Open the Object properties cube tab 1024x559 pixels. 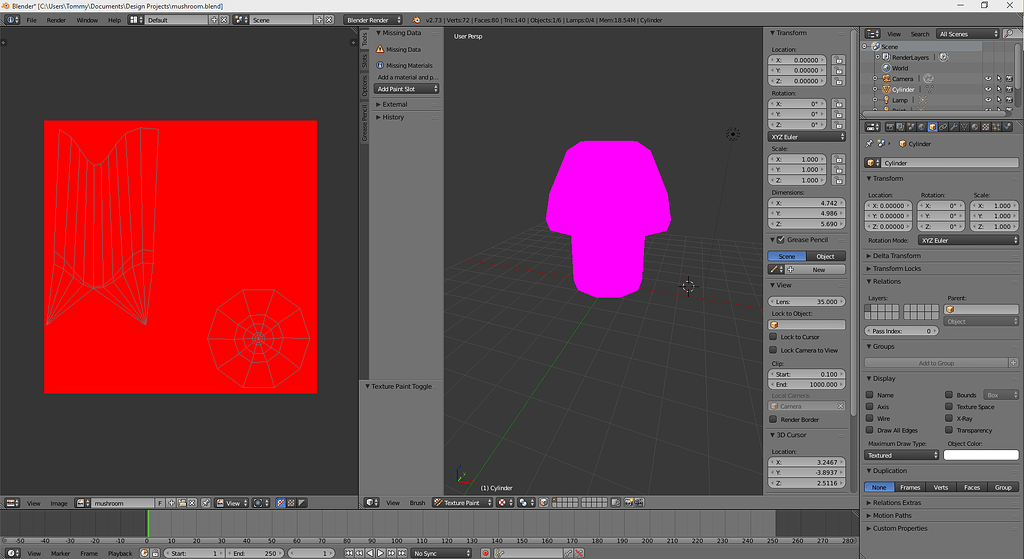pos(933,127)
